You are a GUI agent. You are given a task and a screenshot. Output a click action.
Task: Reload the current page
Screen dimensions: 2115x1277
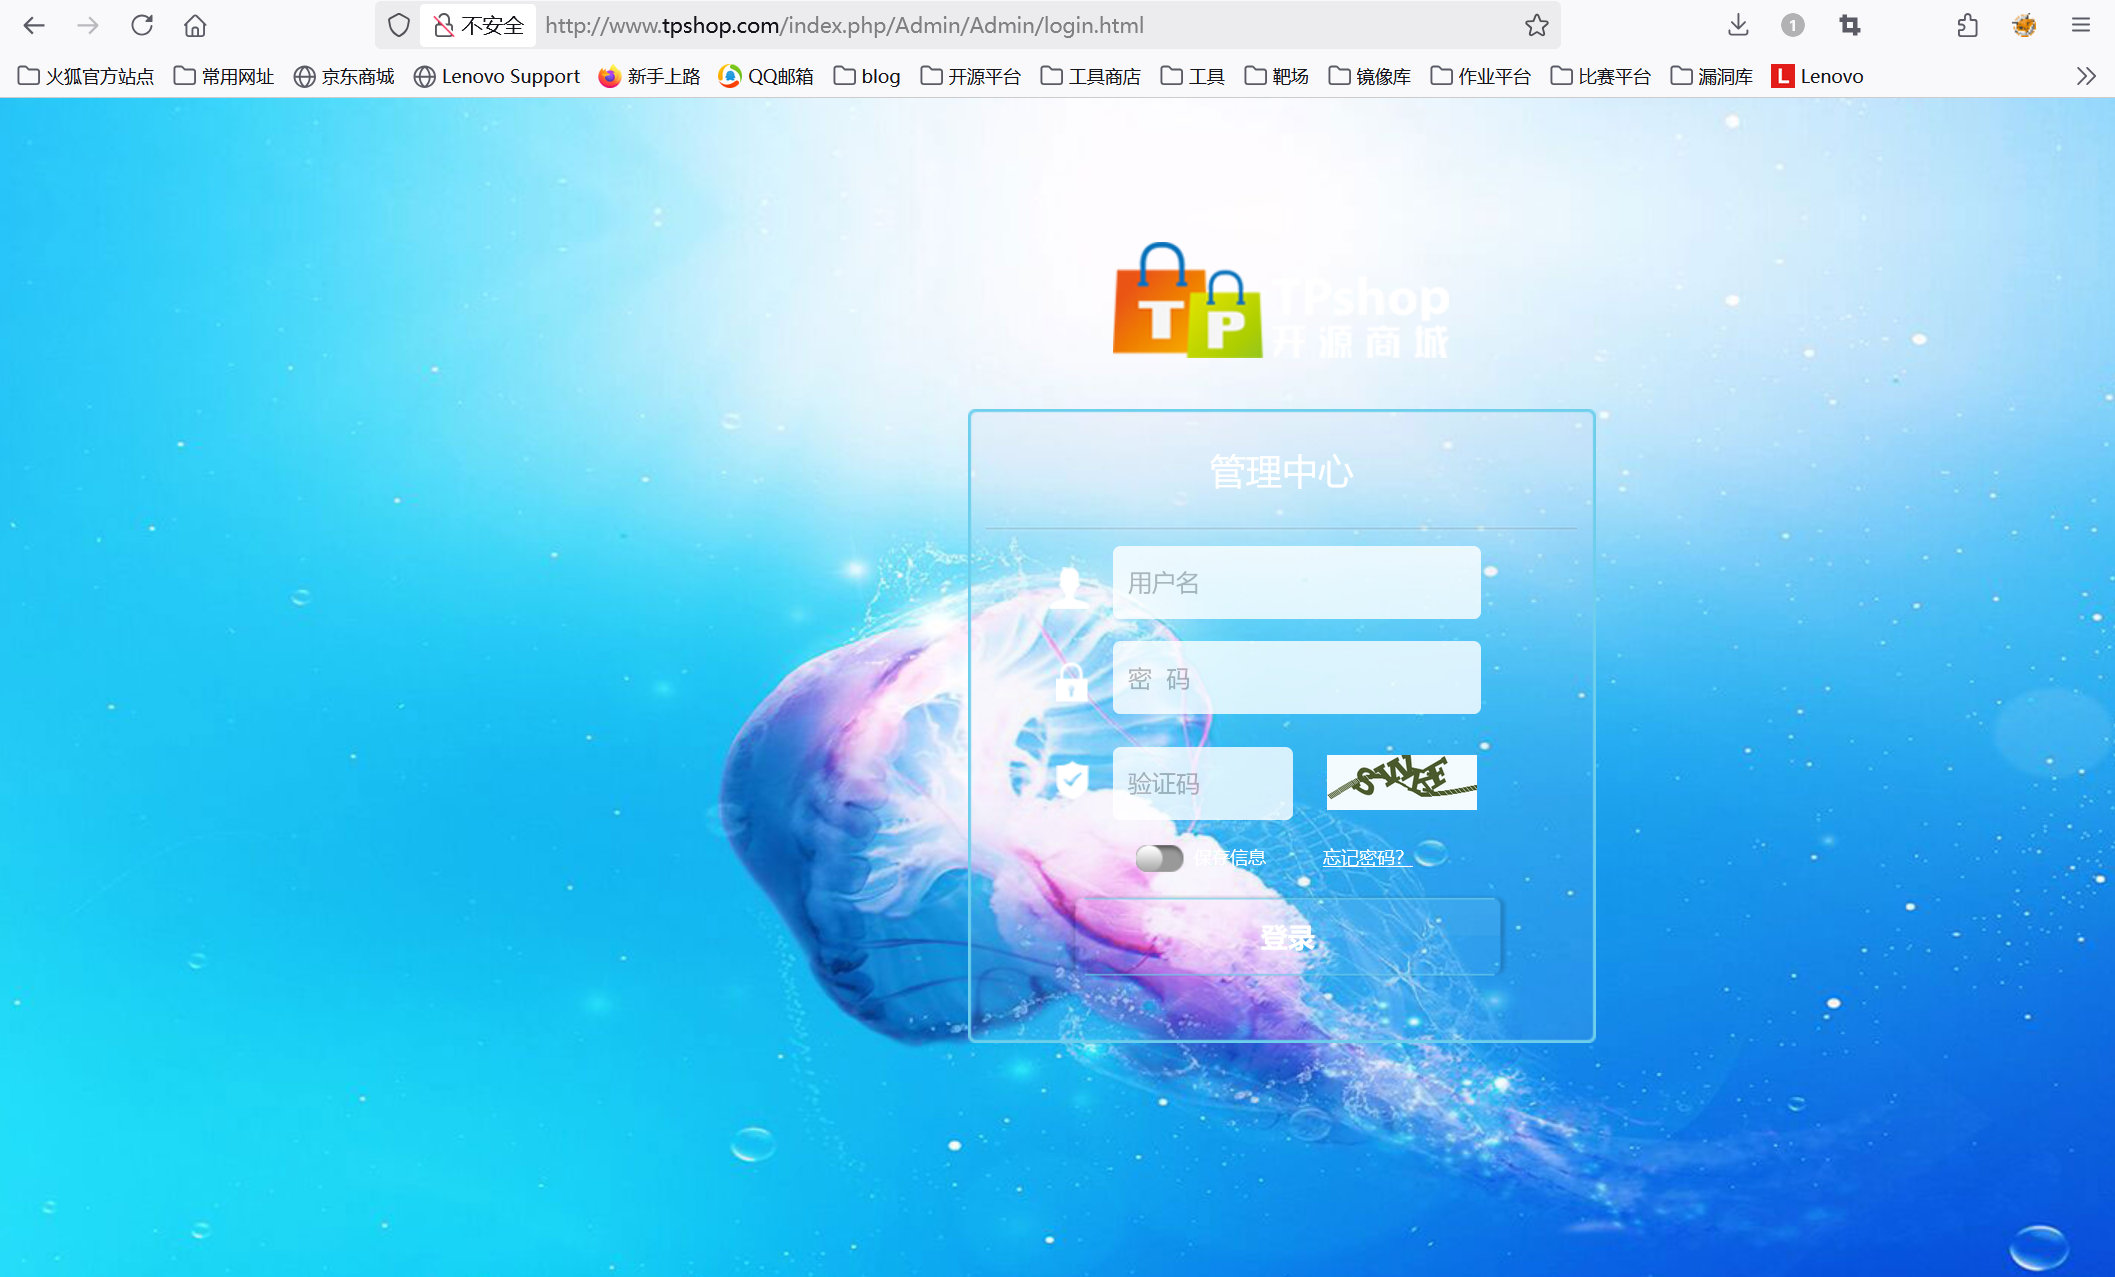[x=142, y=25]
